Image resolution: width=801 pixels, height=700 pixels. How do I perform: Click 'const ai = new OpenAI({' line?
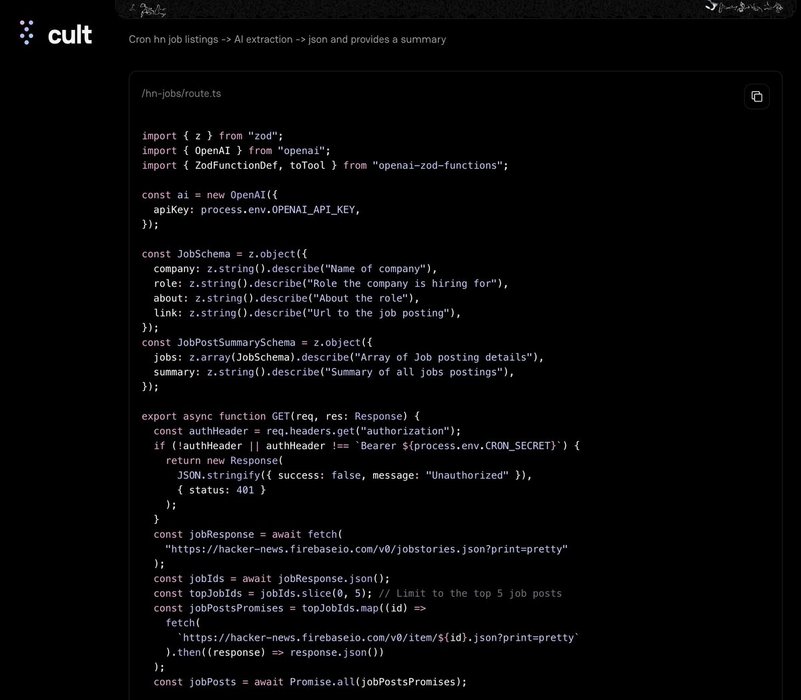tap(209, 195)
